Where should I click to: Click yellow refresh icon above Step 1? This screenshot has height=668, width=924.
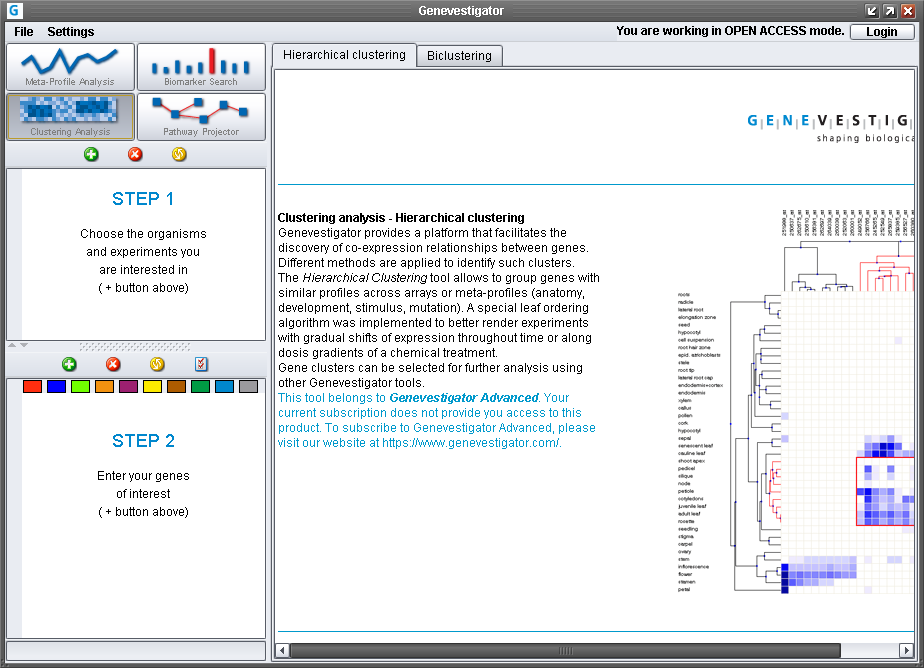(179, 154)
